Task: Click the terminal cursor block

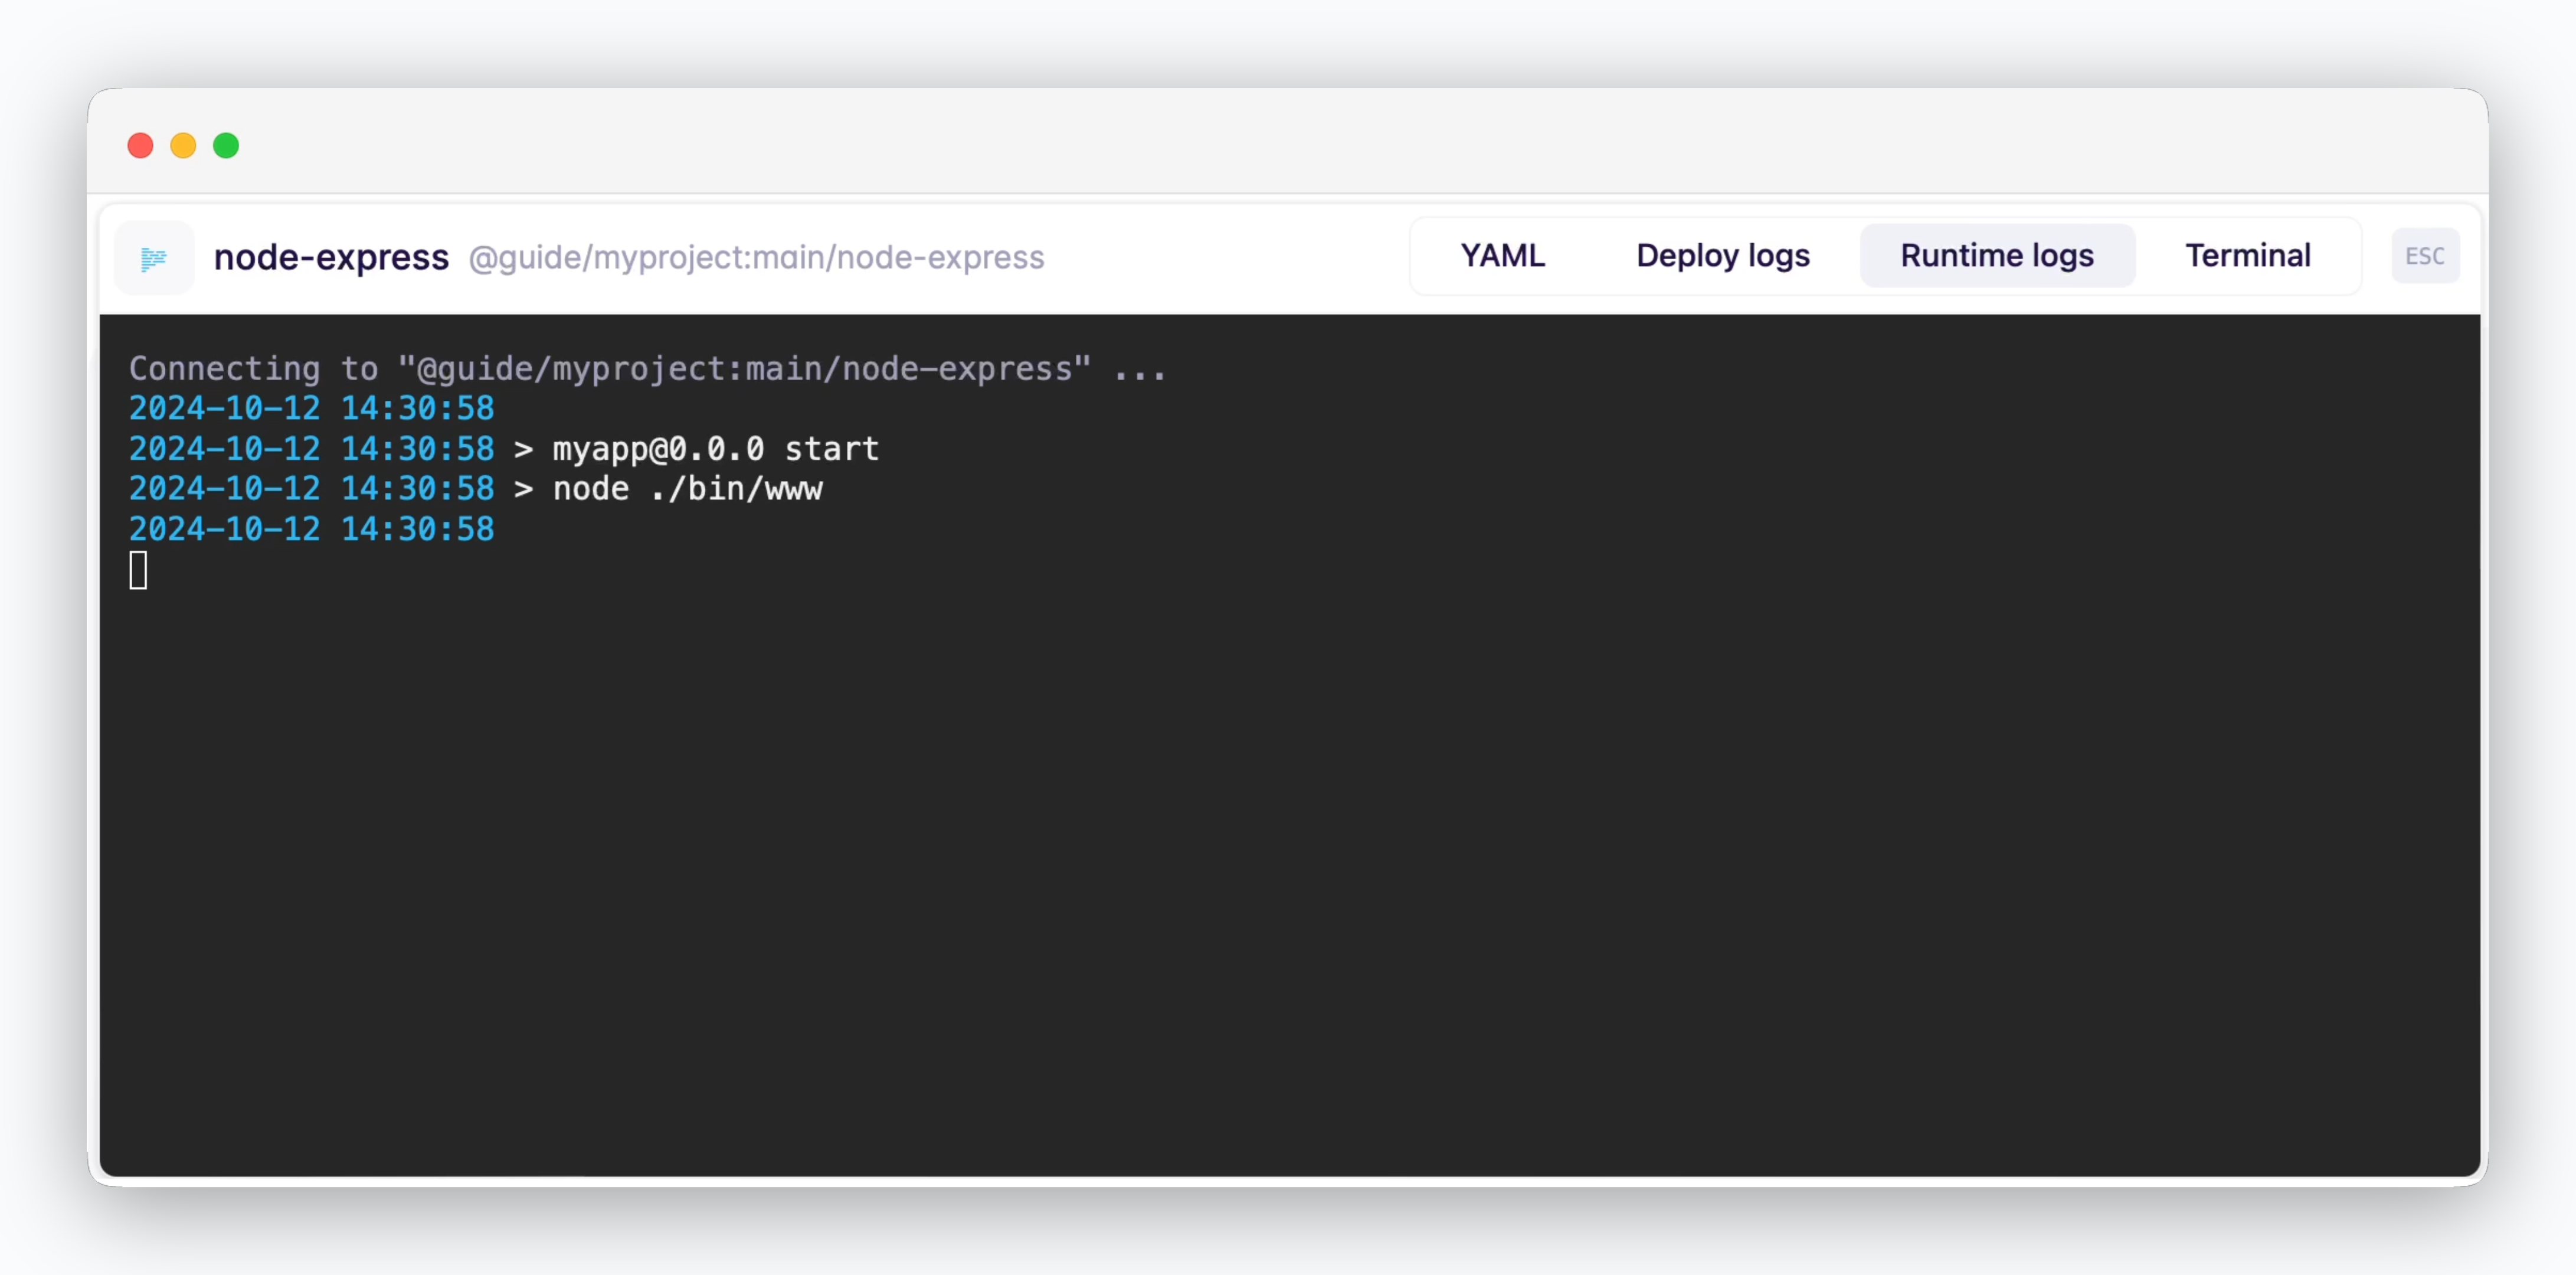Action: [x=138, y=570]
